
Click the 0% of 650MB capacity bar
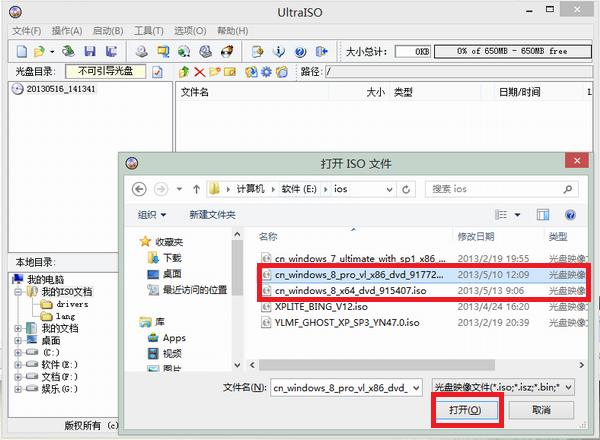point(513,51)
